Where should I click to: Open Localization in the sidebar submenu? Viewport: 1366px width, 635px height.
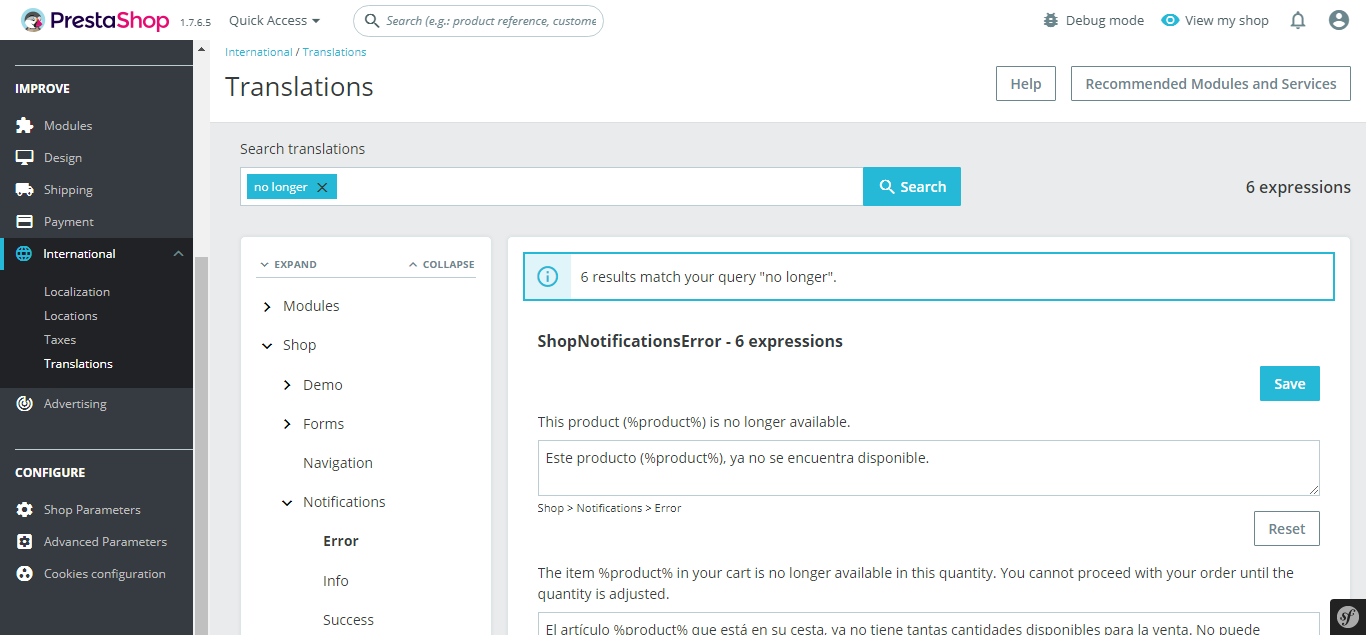tap(77, 292)
